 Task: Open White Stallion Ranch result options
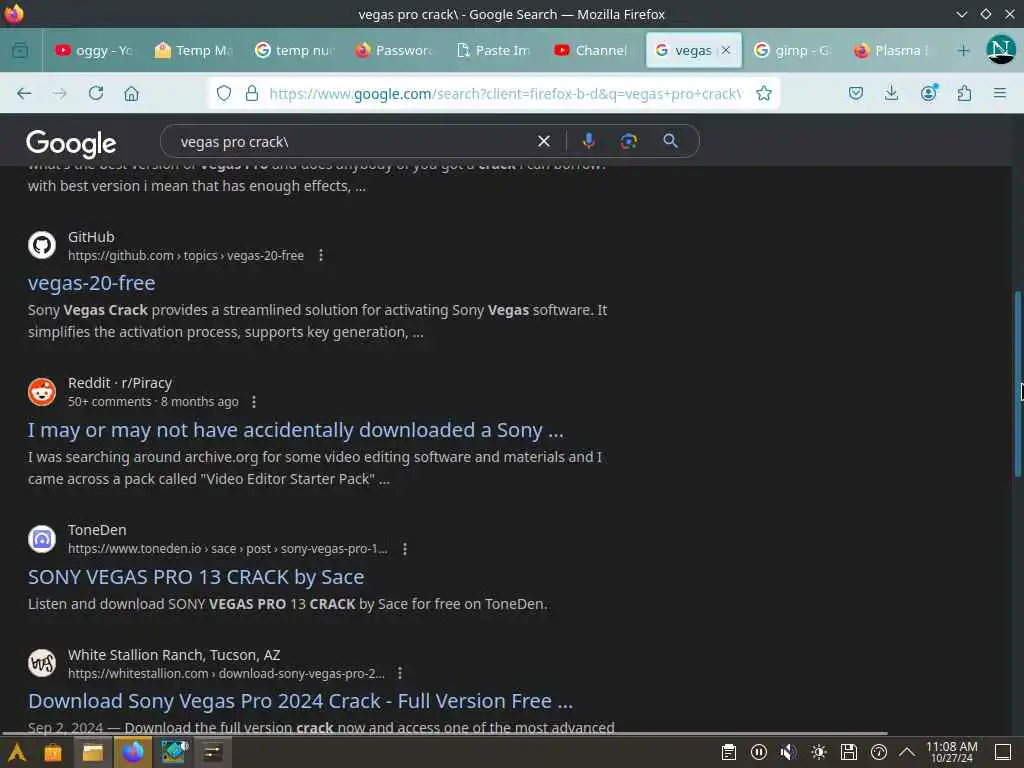(x=400, y=673)
